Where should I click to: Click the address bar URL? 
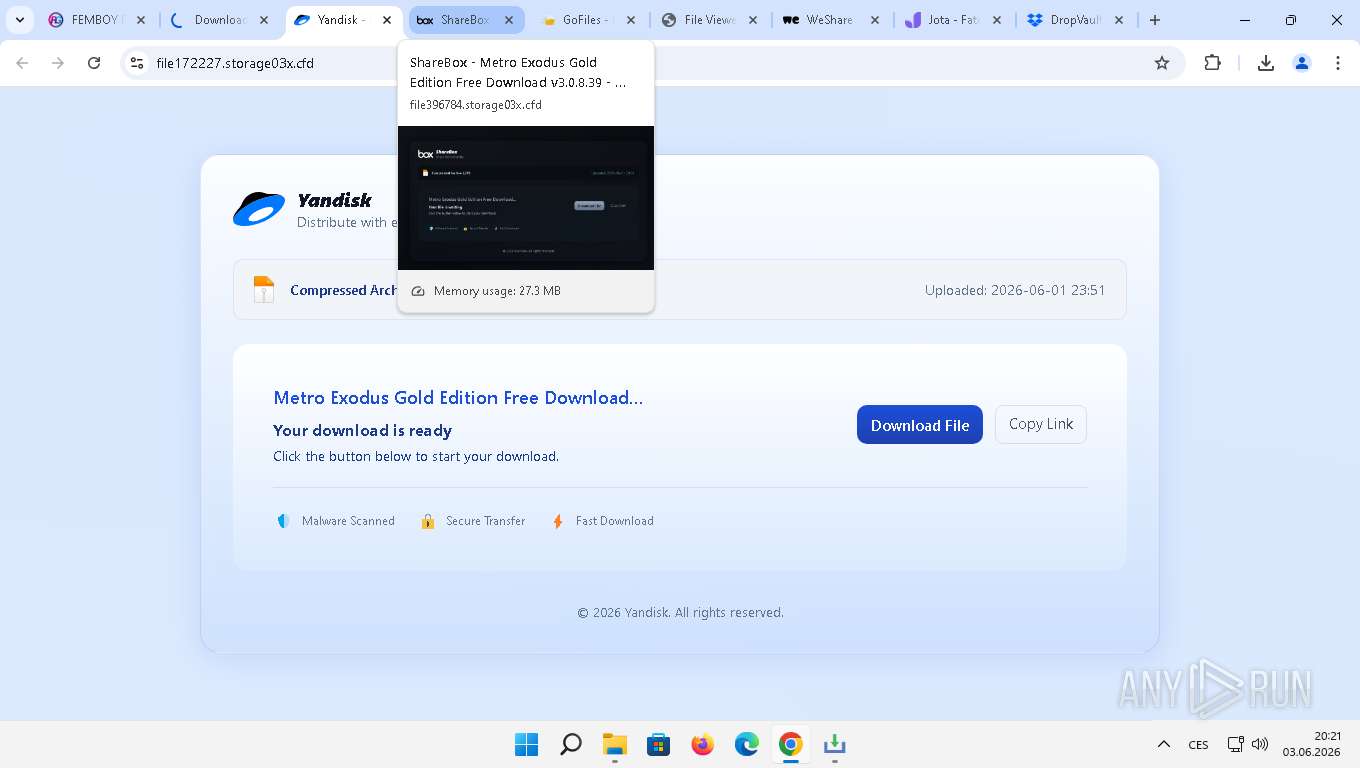point(235,63)
